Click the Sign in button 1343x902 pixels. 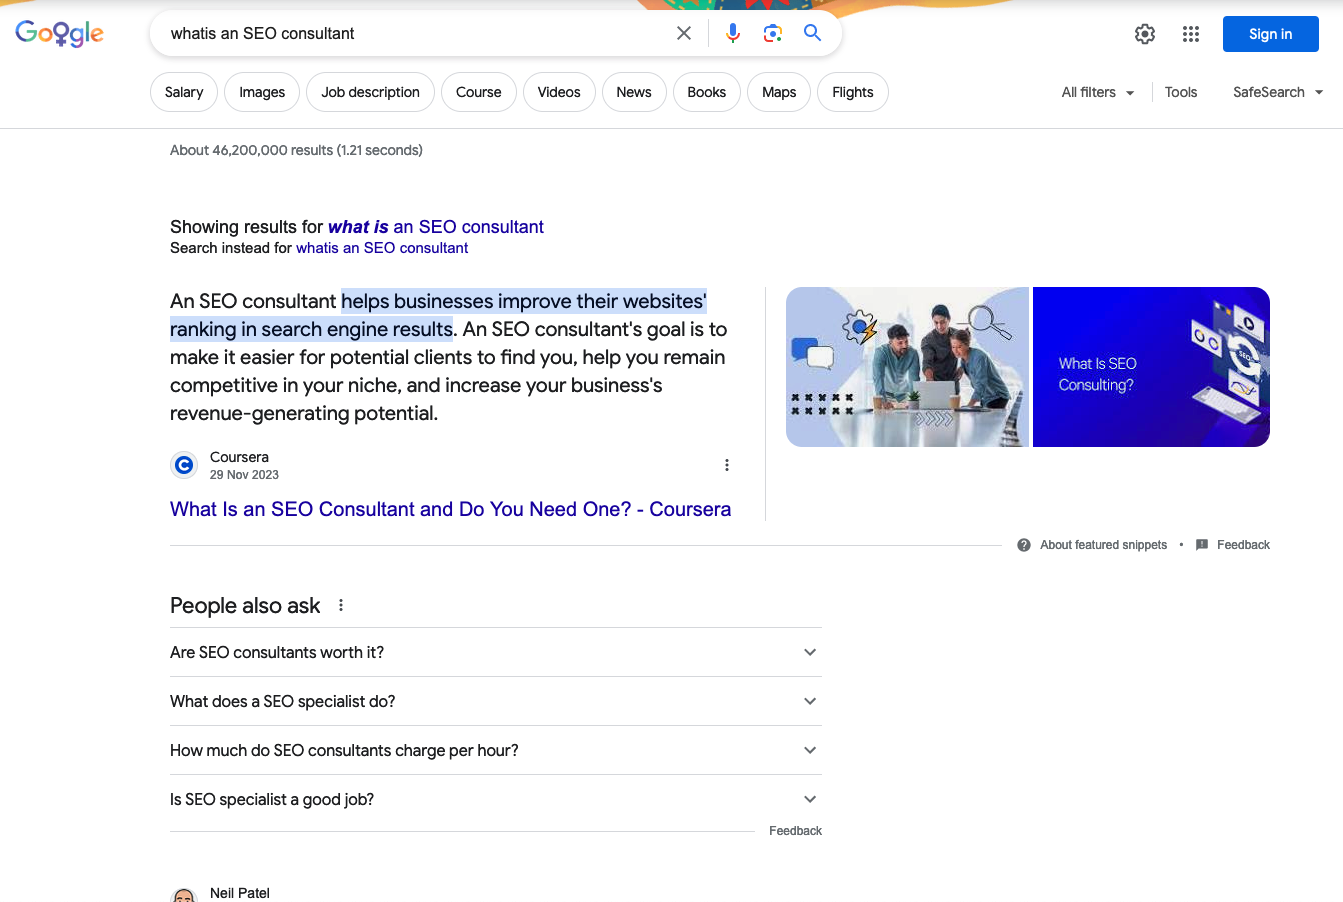[x=1270, y=33]
